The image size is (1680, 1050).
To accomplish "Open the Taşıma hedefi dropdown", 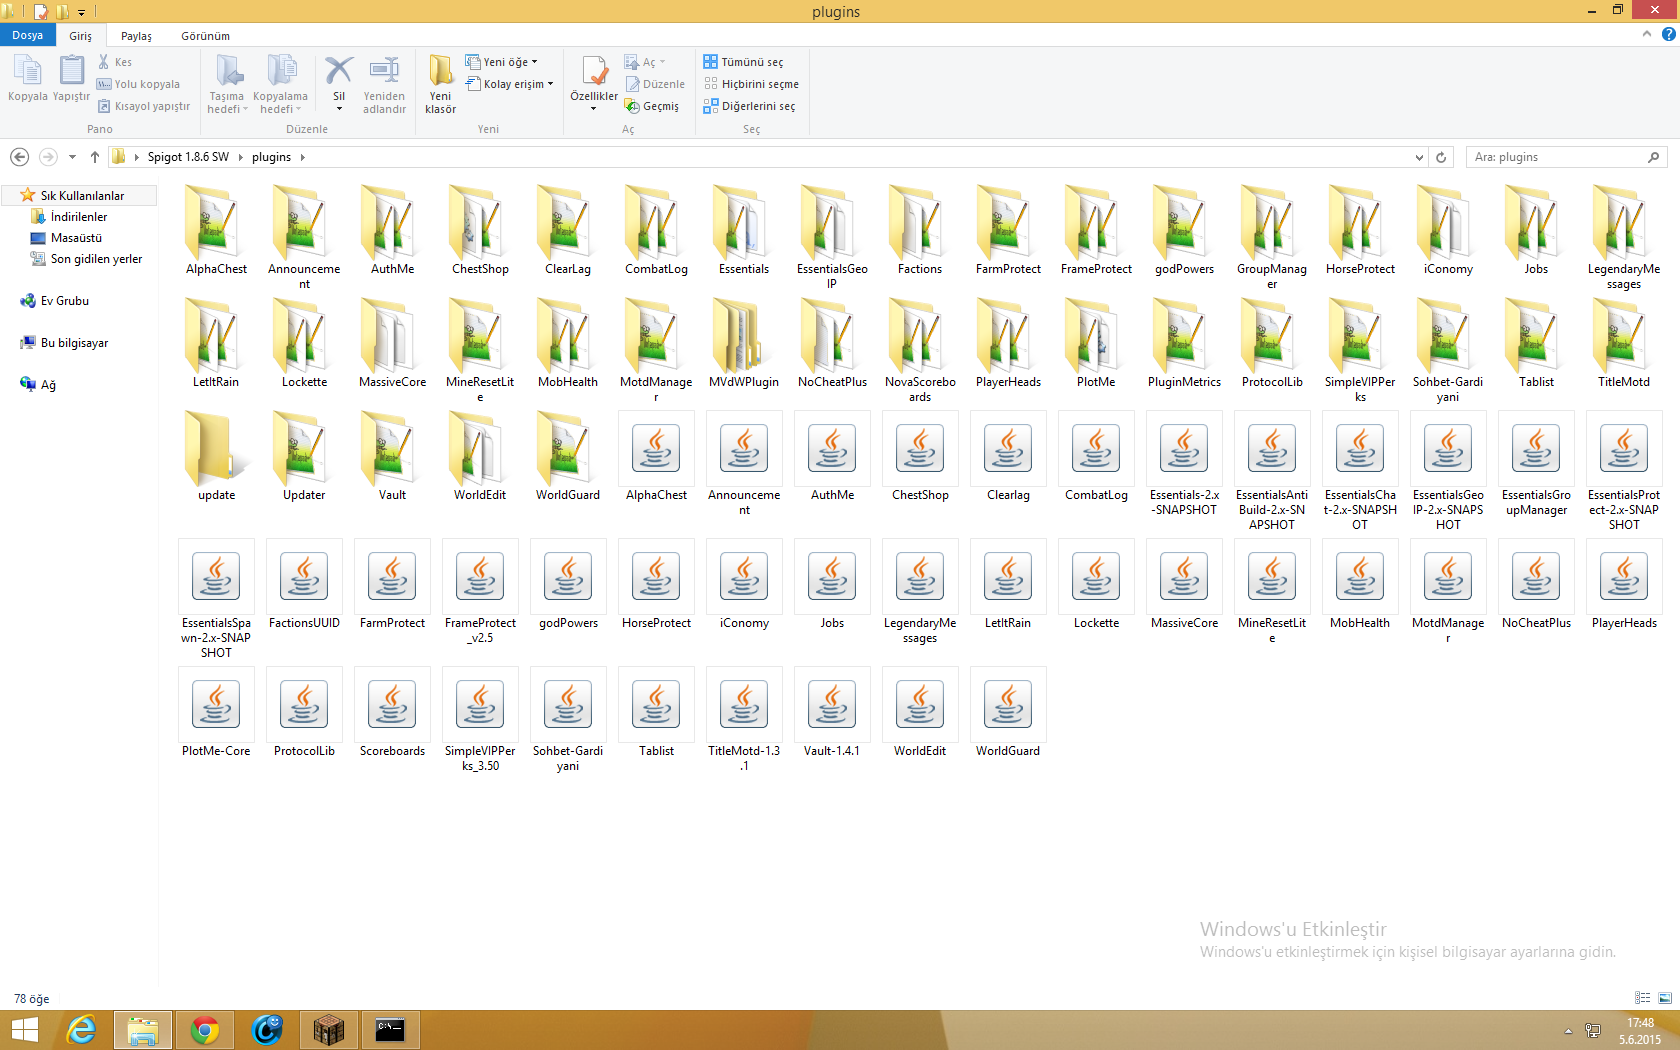I will click(227, 84).
